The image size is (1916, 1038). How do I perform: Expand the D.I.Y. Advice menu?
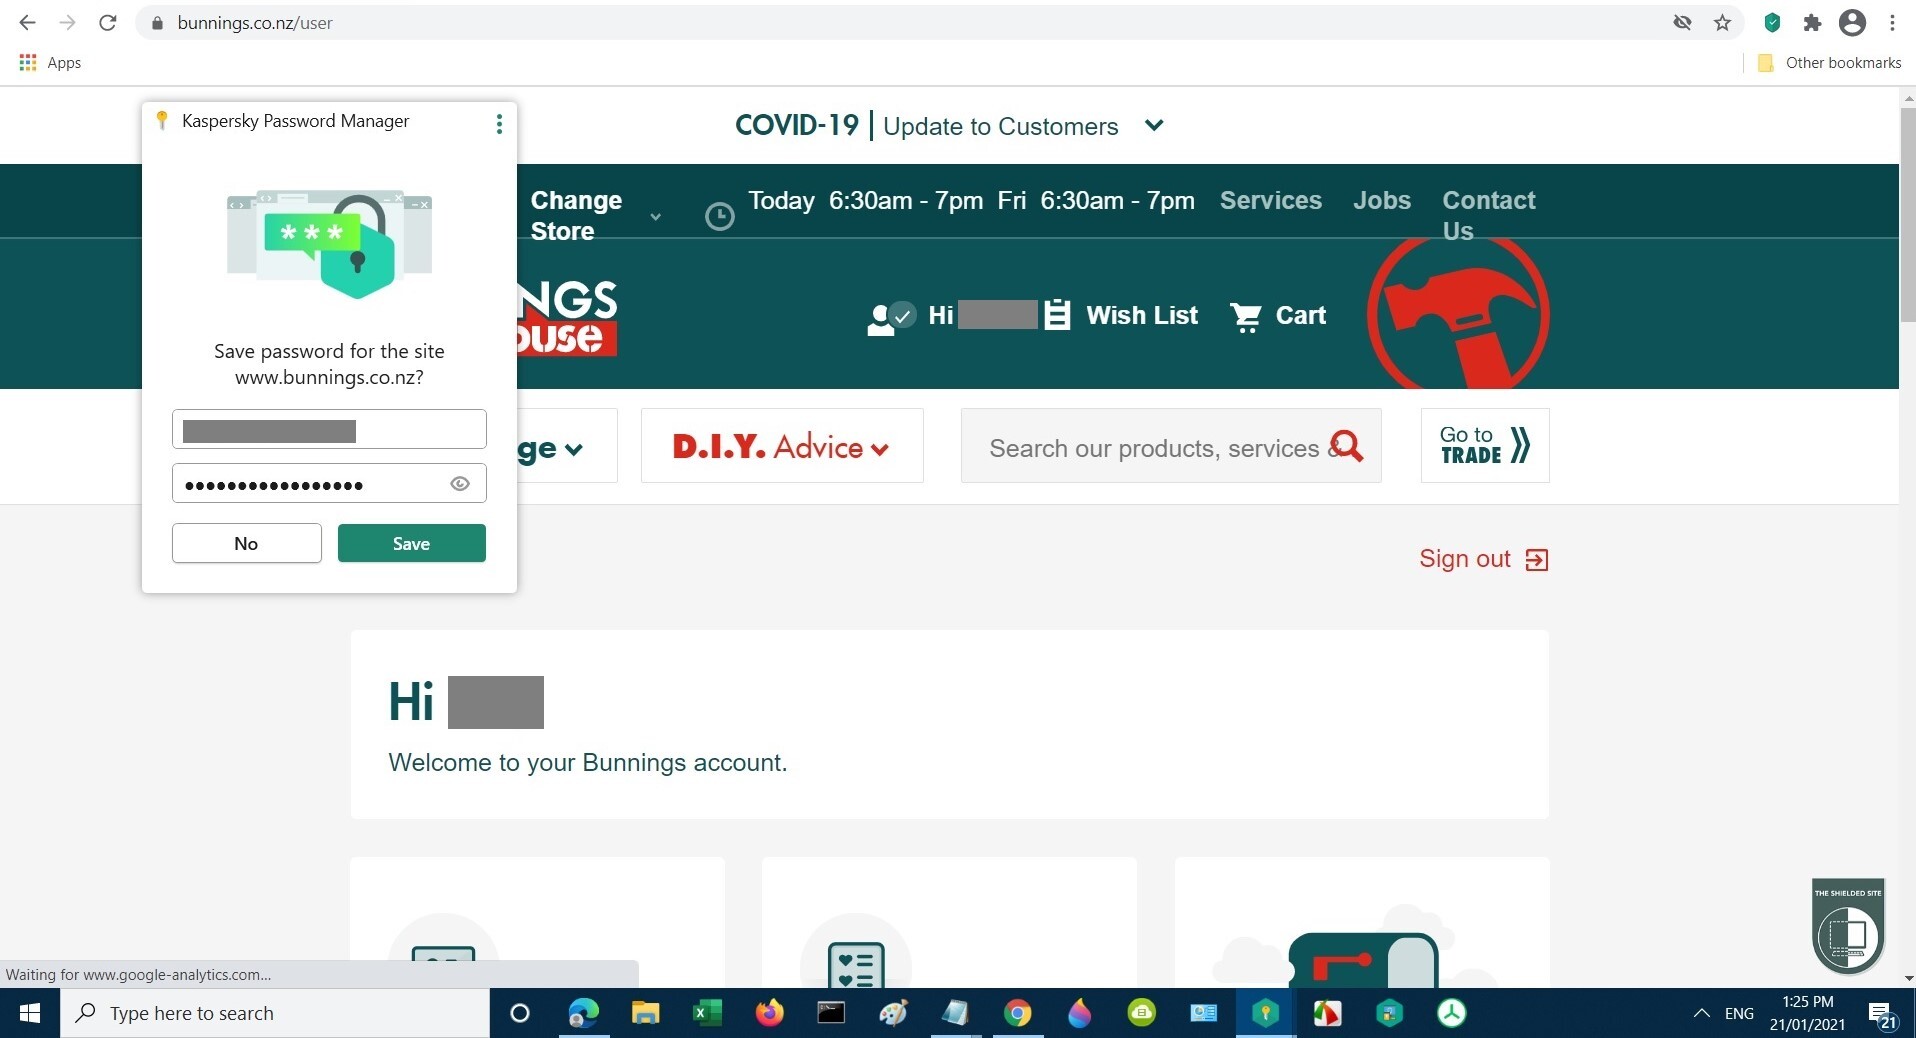pos(782,446)
